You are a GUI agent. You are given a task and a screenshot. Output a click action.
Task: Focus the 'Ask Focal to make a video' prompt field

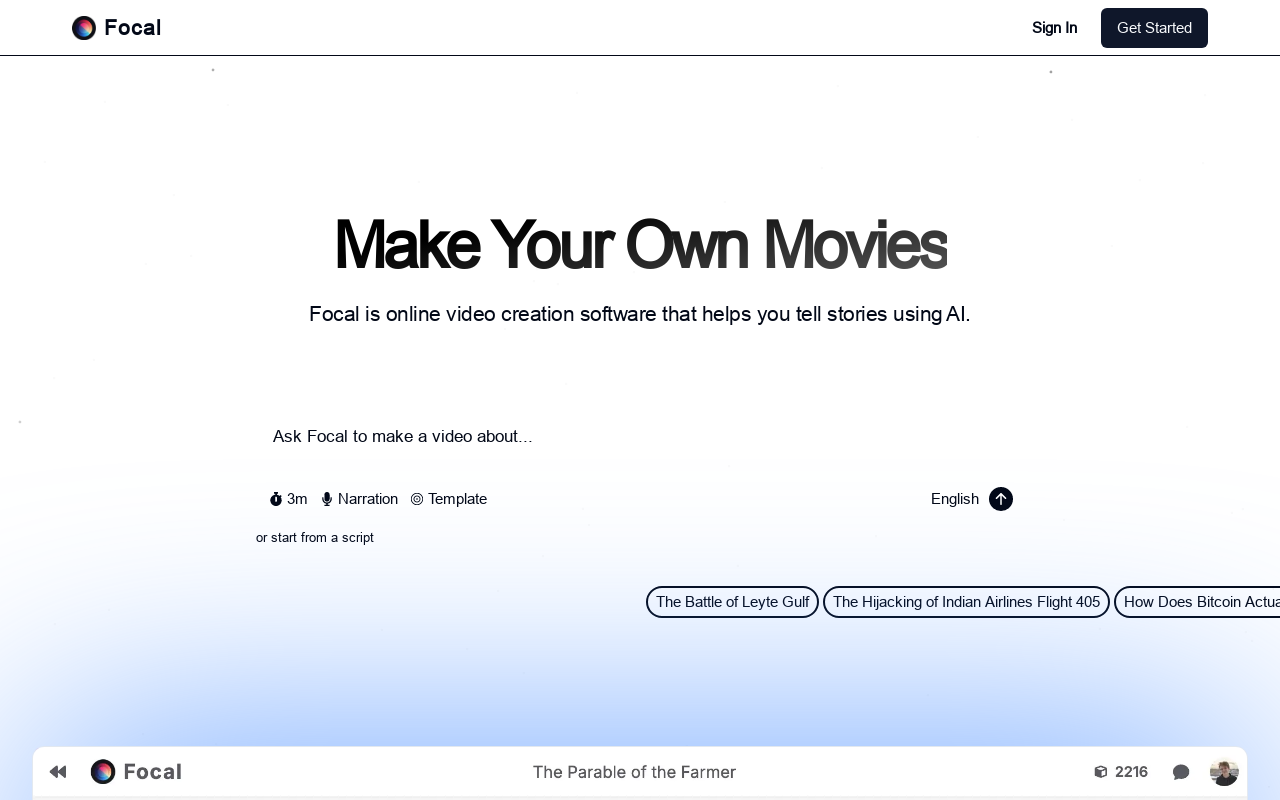click(x=640, y=436)
